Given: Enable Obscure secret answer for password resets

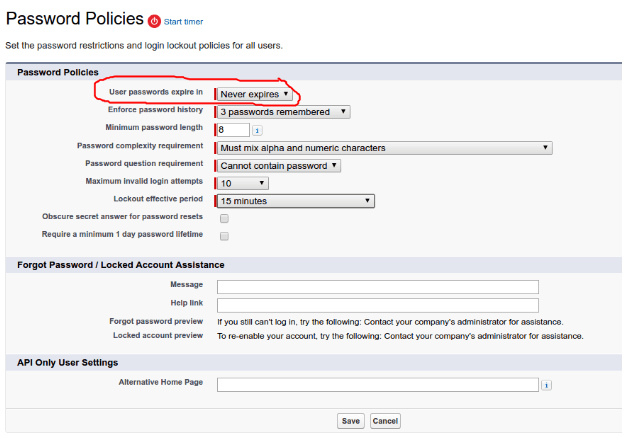Looking at the screenshot, I should [224, 218].
